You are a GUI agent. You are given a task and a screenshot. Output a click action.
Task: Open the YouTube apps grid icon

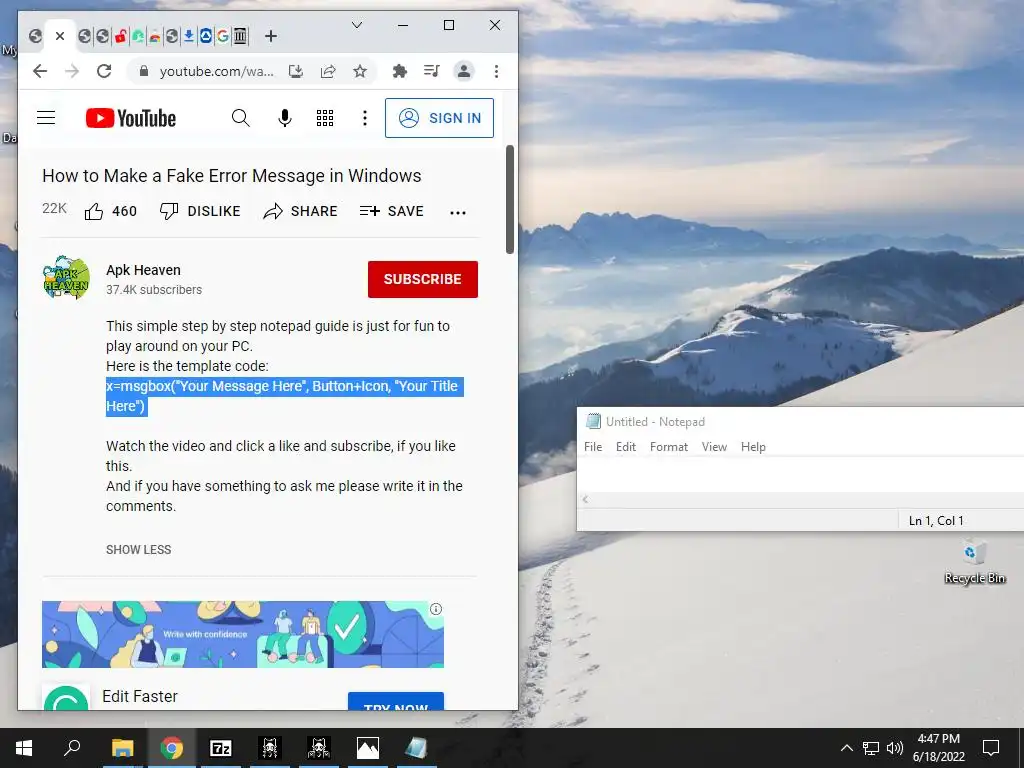click(325, 118)
